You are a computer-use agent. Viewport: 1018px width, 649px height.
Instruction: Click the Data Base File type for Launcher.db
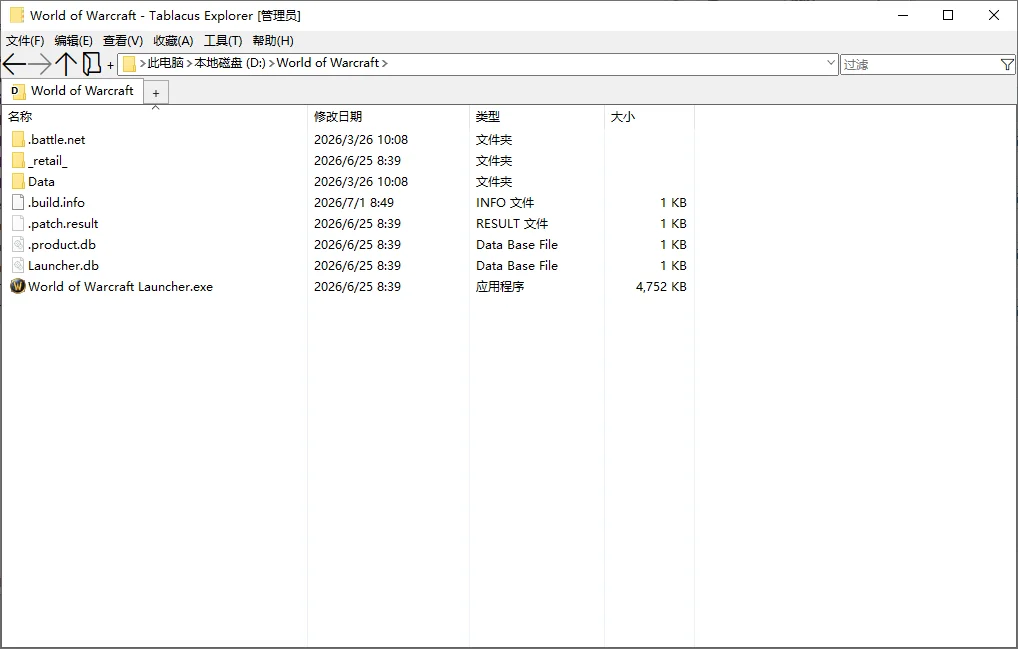tap(517, 265)
